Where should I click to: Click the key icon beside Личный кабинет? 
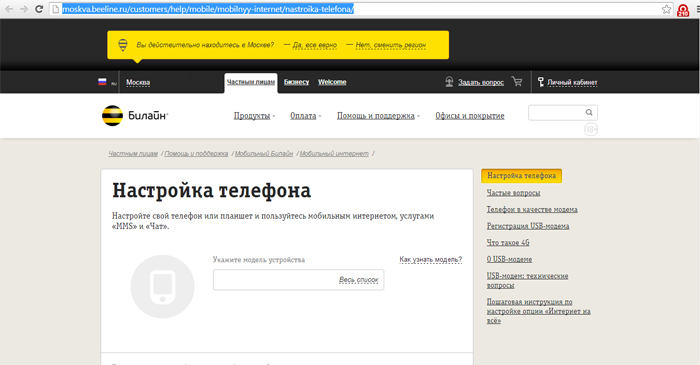(541, 82)
